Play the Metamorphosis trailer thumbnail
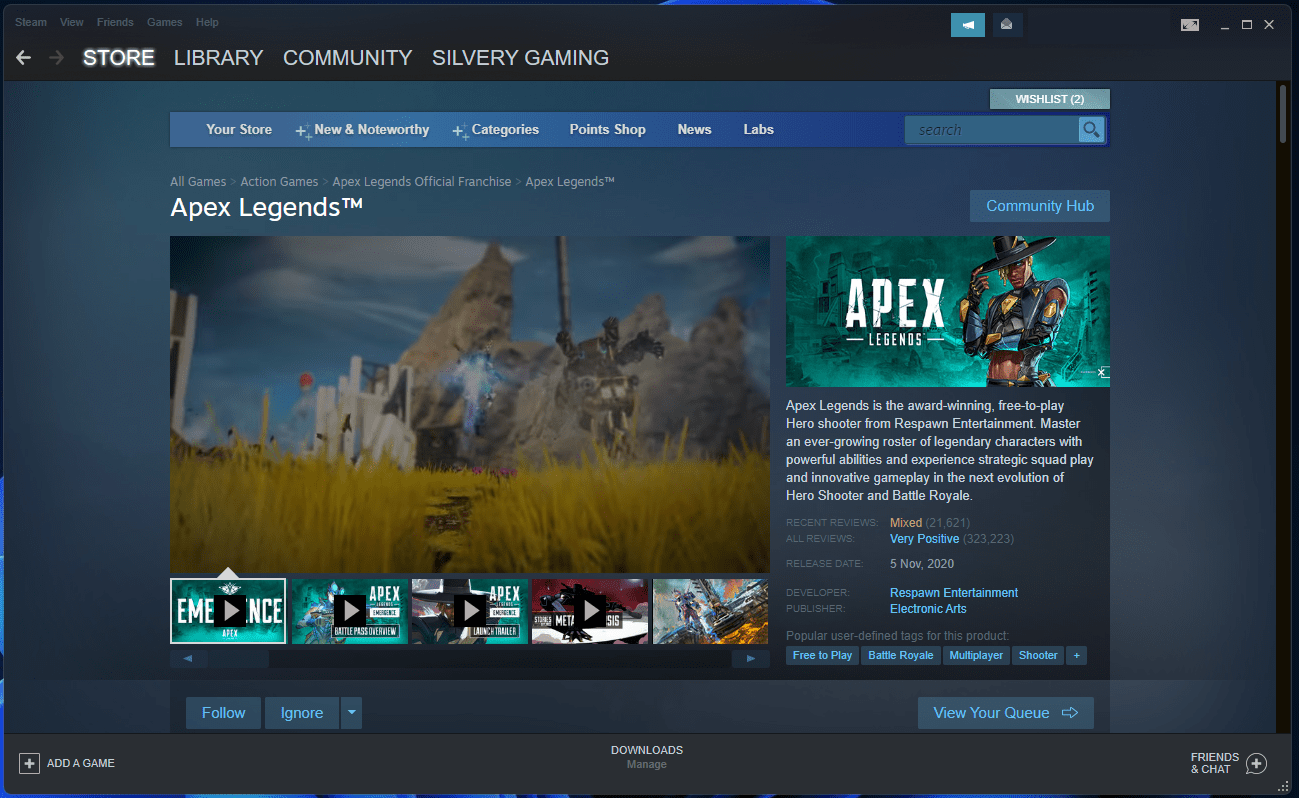This screenshot has height=798, width=1299. point(590,611)
